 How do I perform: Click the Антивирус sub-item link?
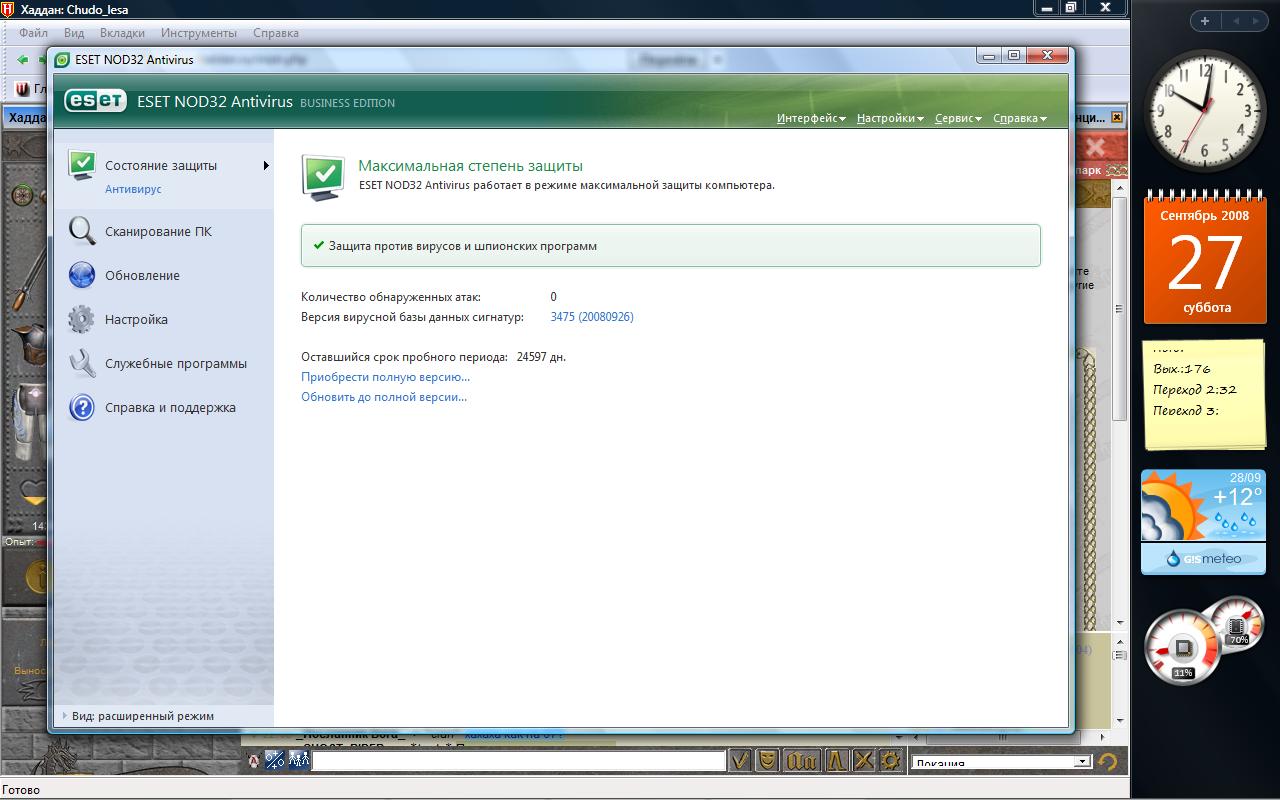133,189
